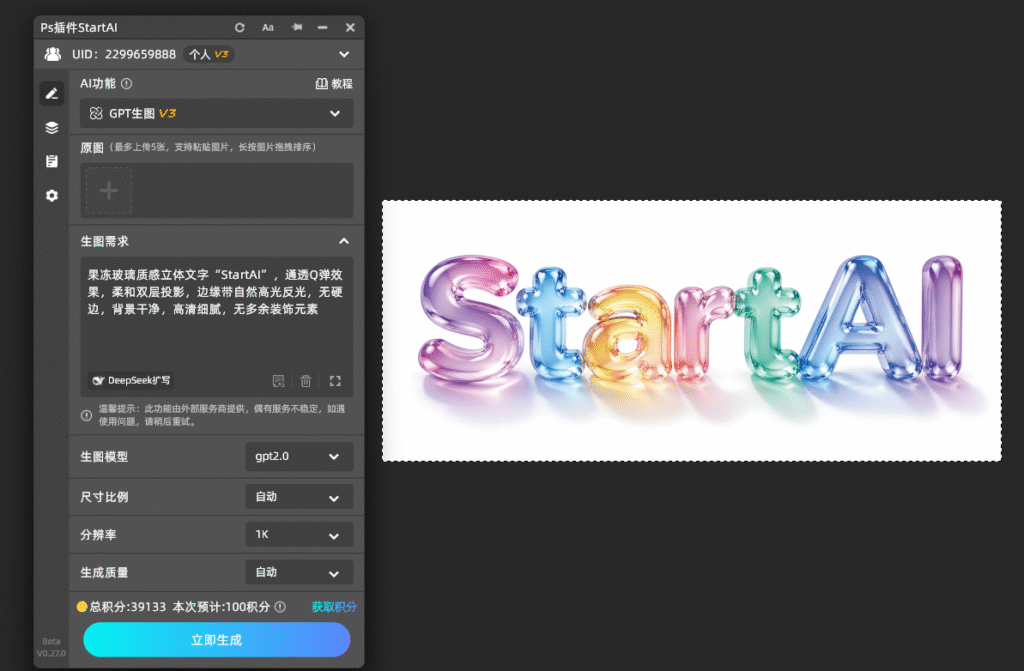Click the generated StartAI jelly text image

pos(692,331)
